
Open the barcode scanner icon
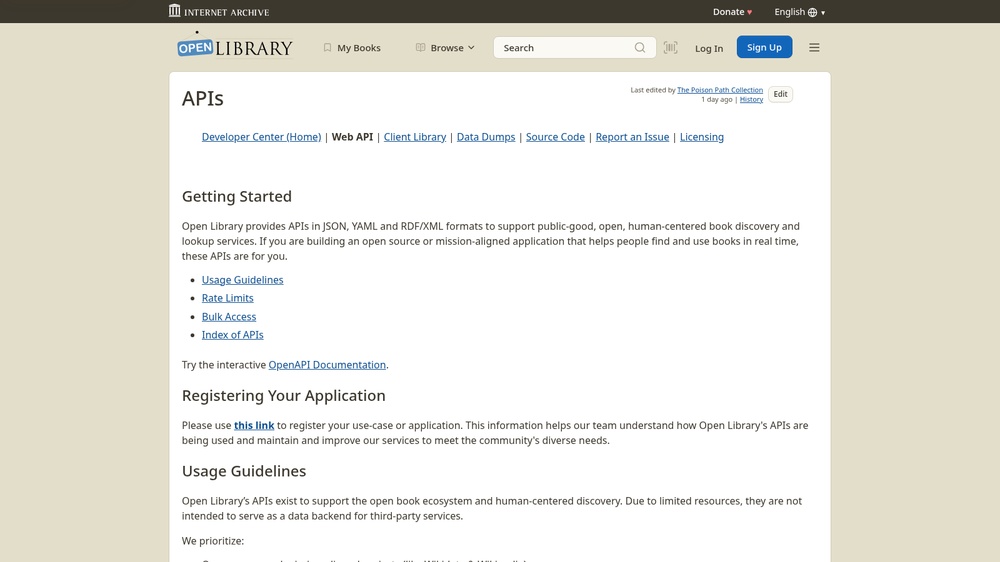[x=670, y=48]
